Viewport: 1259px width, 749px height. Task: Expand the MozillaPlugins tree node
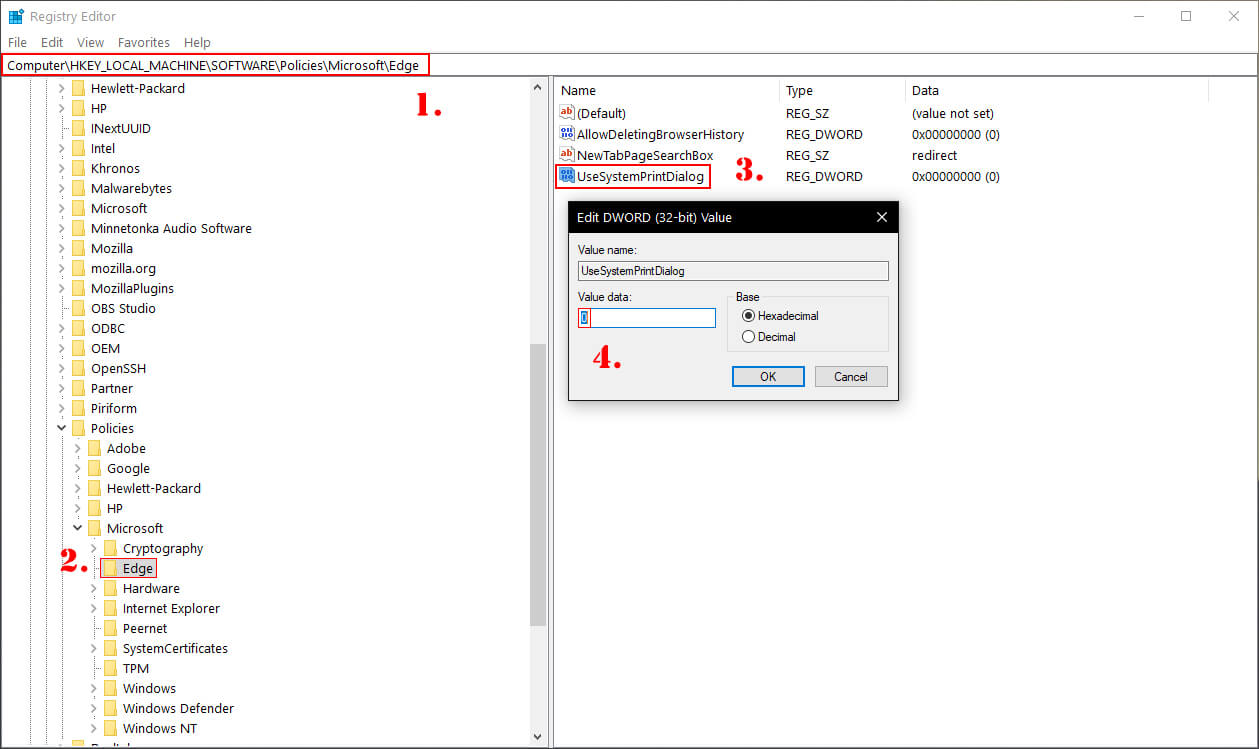tap(61, 288)
